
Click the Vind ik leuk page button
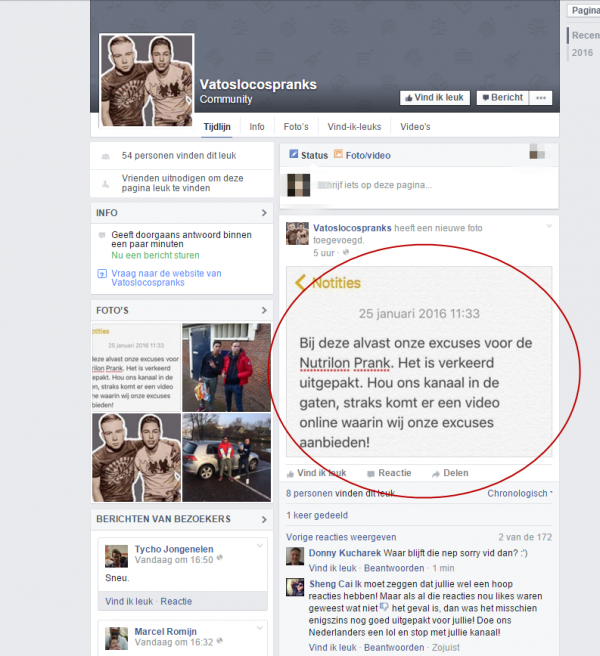click(435, 98)
